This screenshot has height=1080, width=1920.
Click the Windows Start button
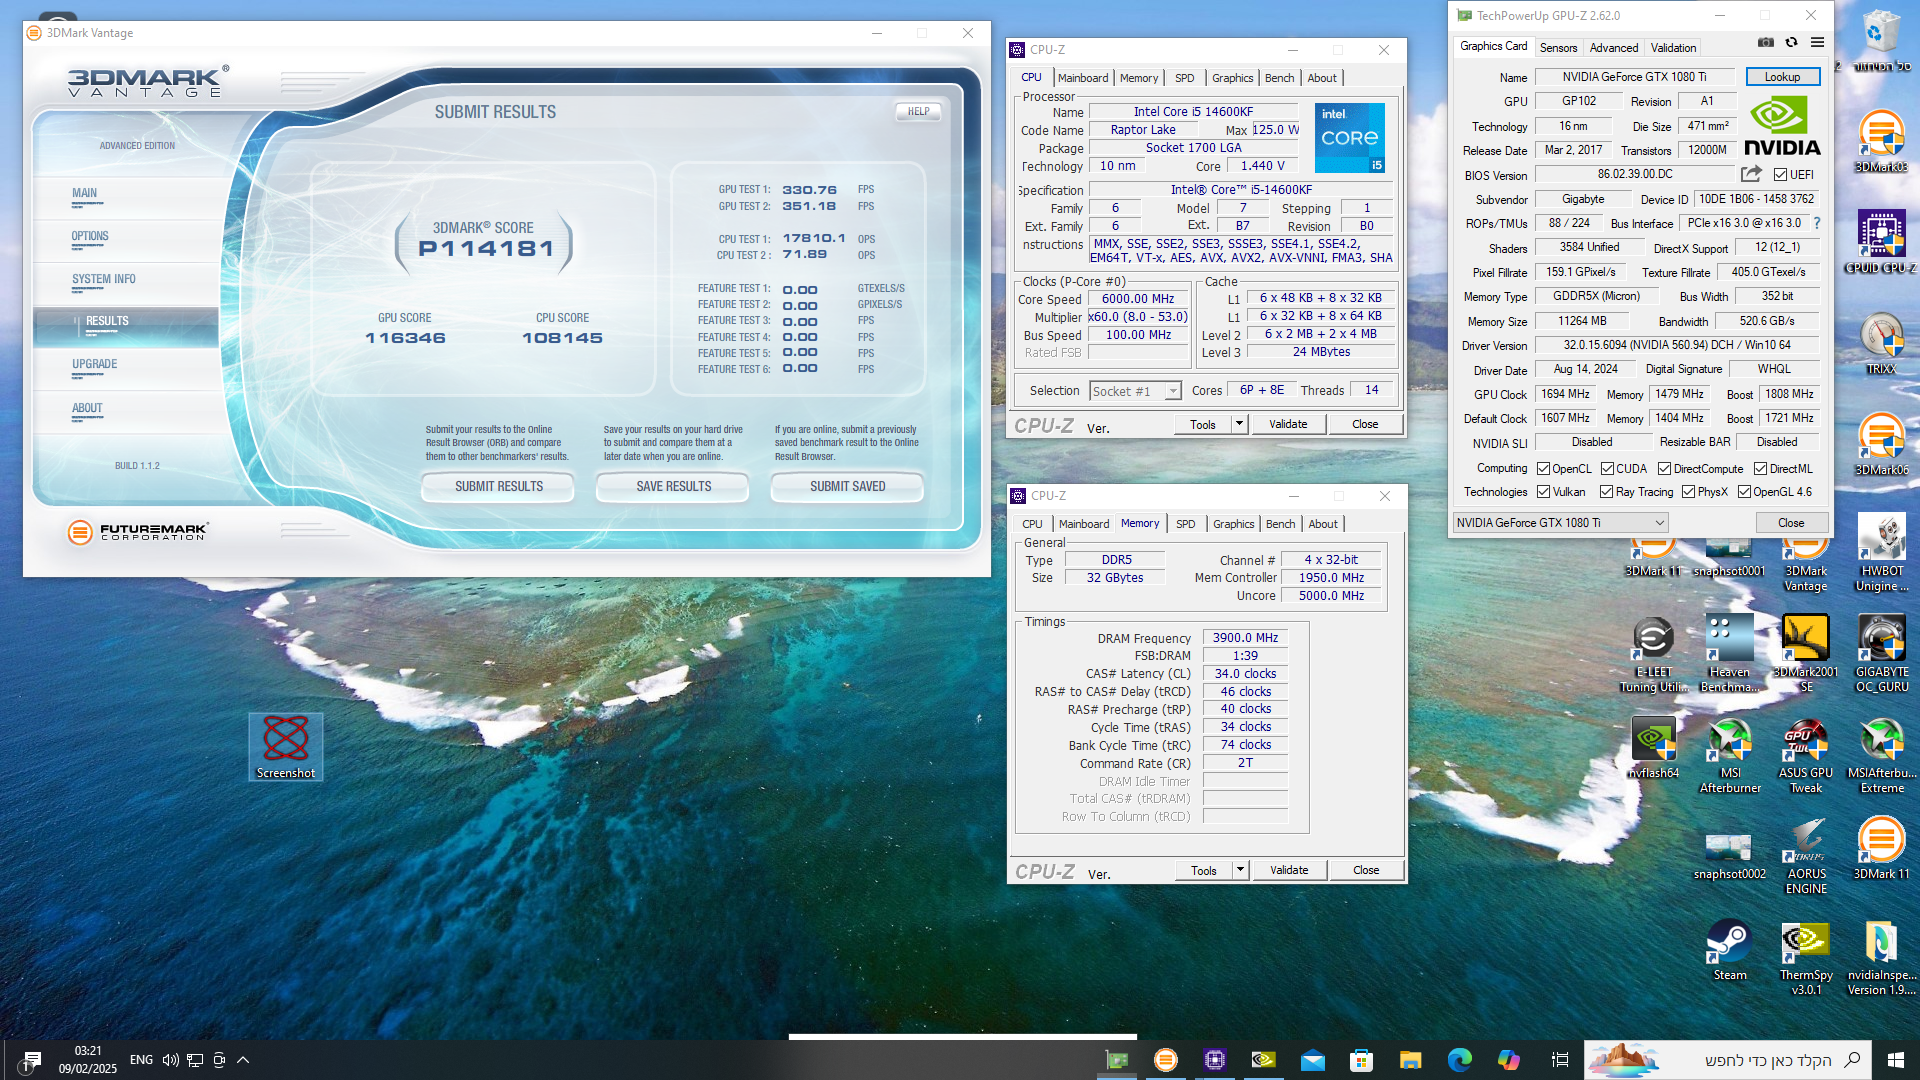1896,1059
